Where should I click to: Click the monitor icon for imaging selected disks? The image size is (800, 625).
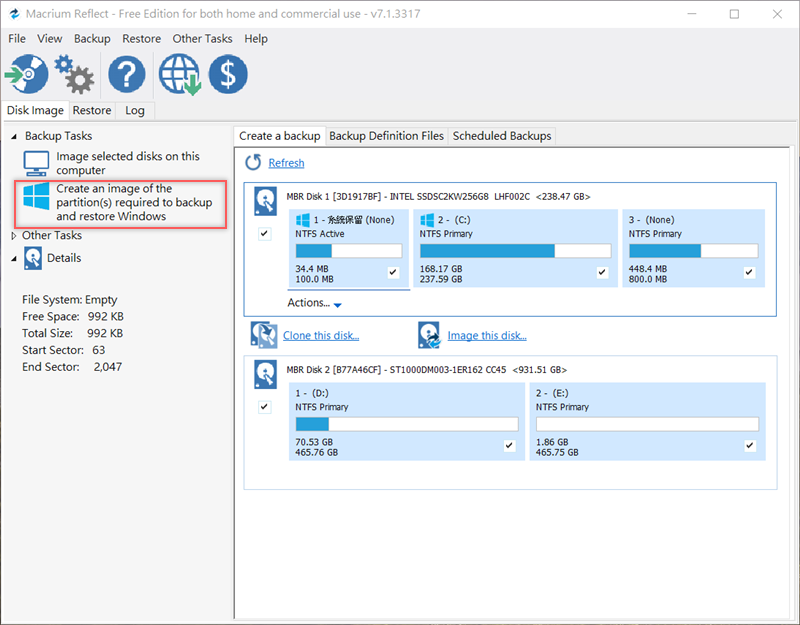pyautogui.click(x=37, y=163)
